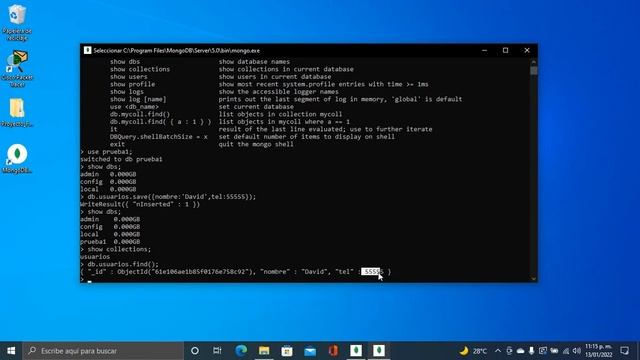
Task: Switch to second MongoDB taskbar window
Action: pyautogui.click(x=379, y=351)
